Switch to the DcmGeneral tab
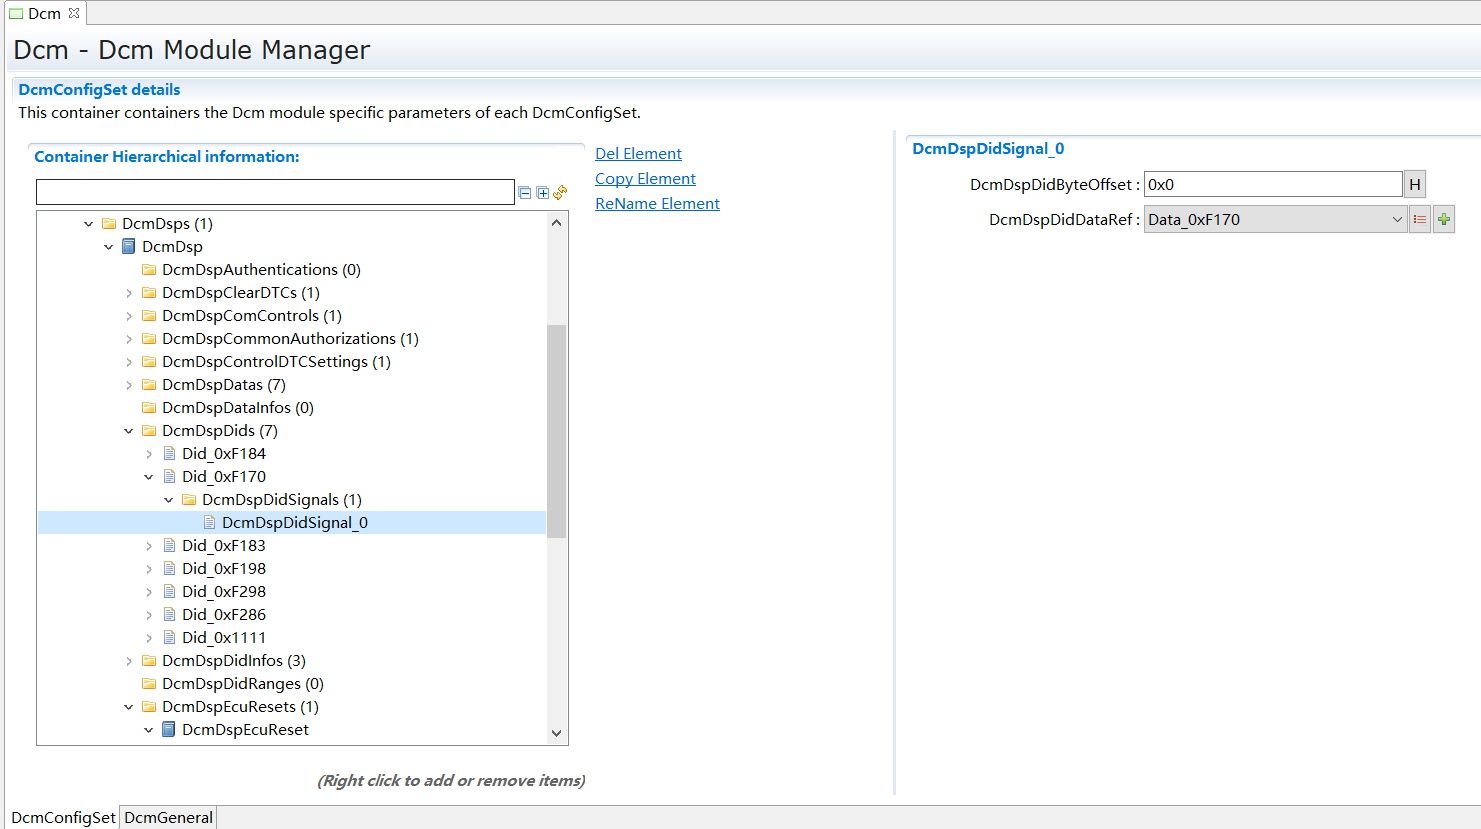Screen dimensions: 1481x829 [168, 817]
